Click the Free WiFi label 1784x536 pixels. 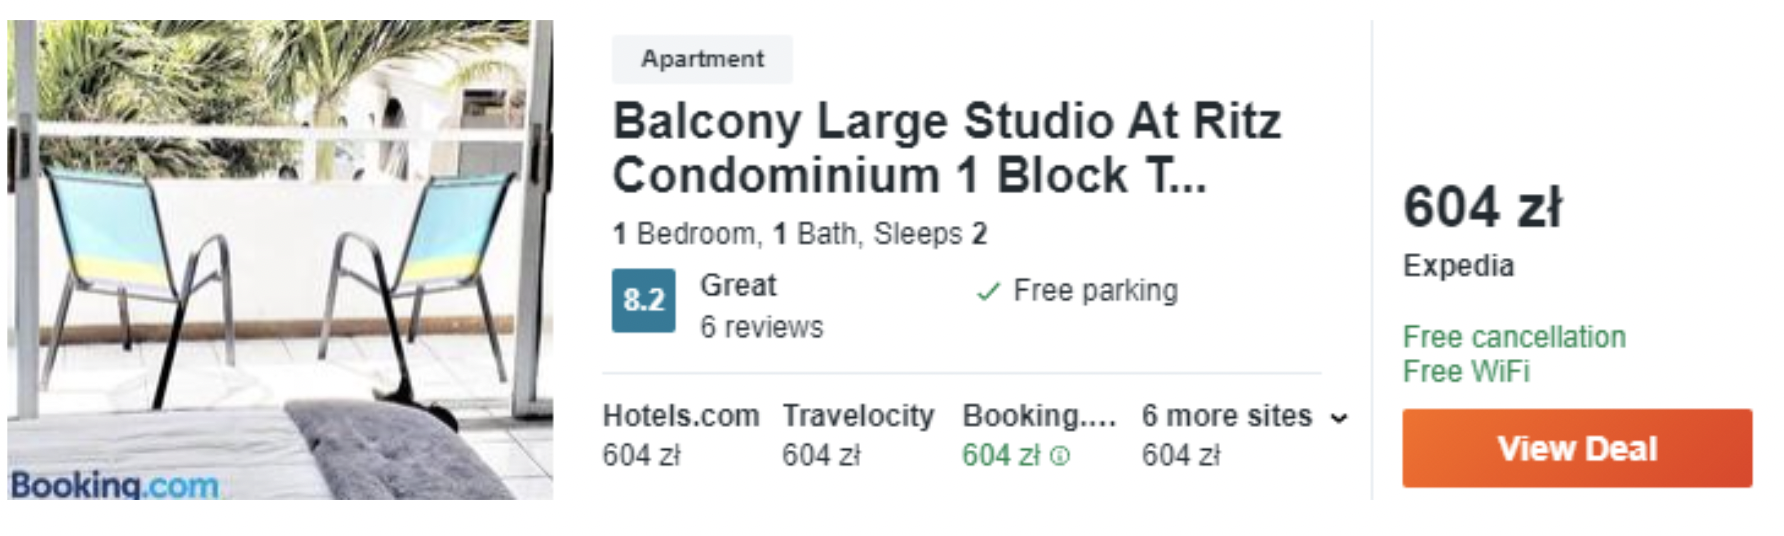[1466, 372]
